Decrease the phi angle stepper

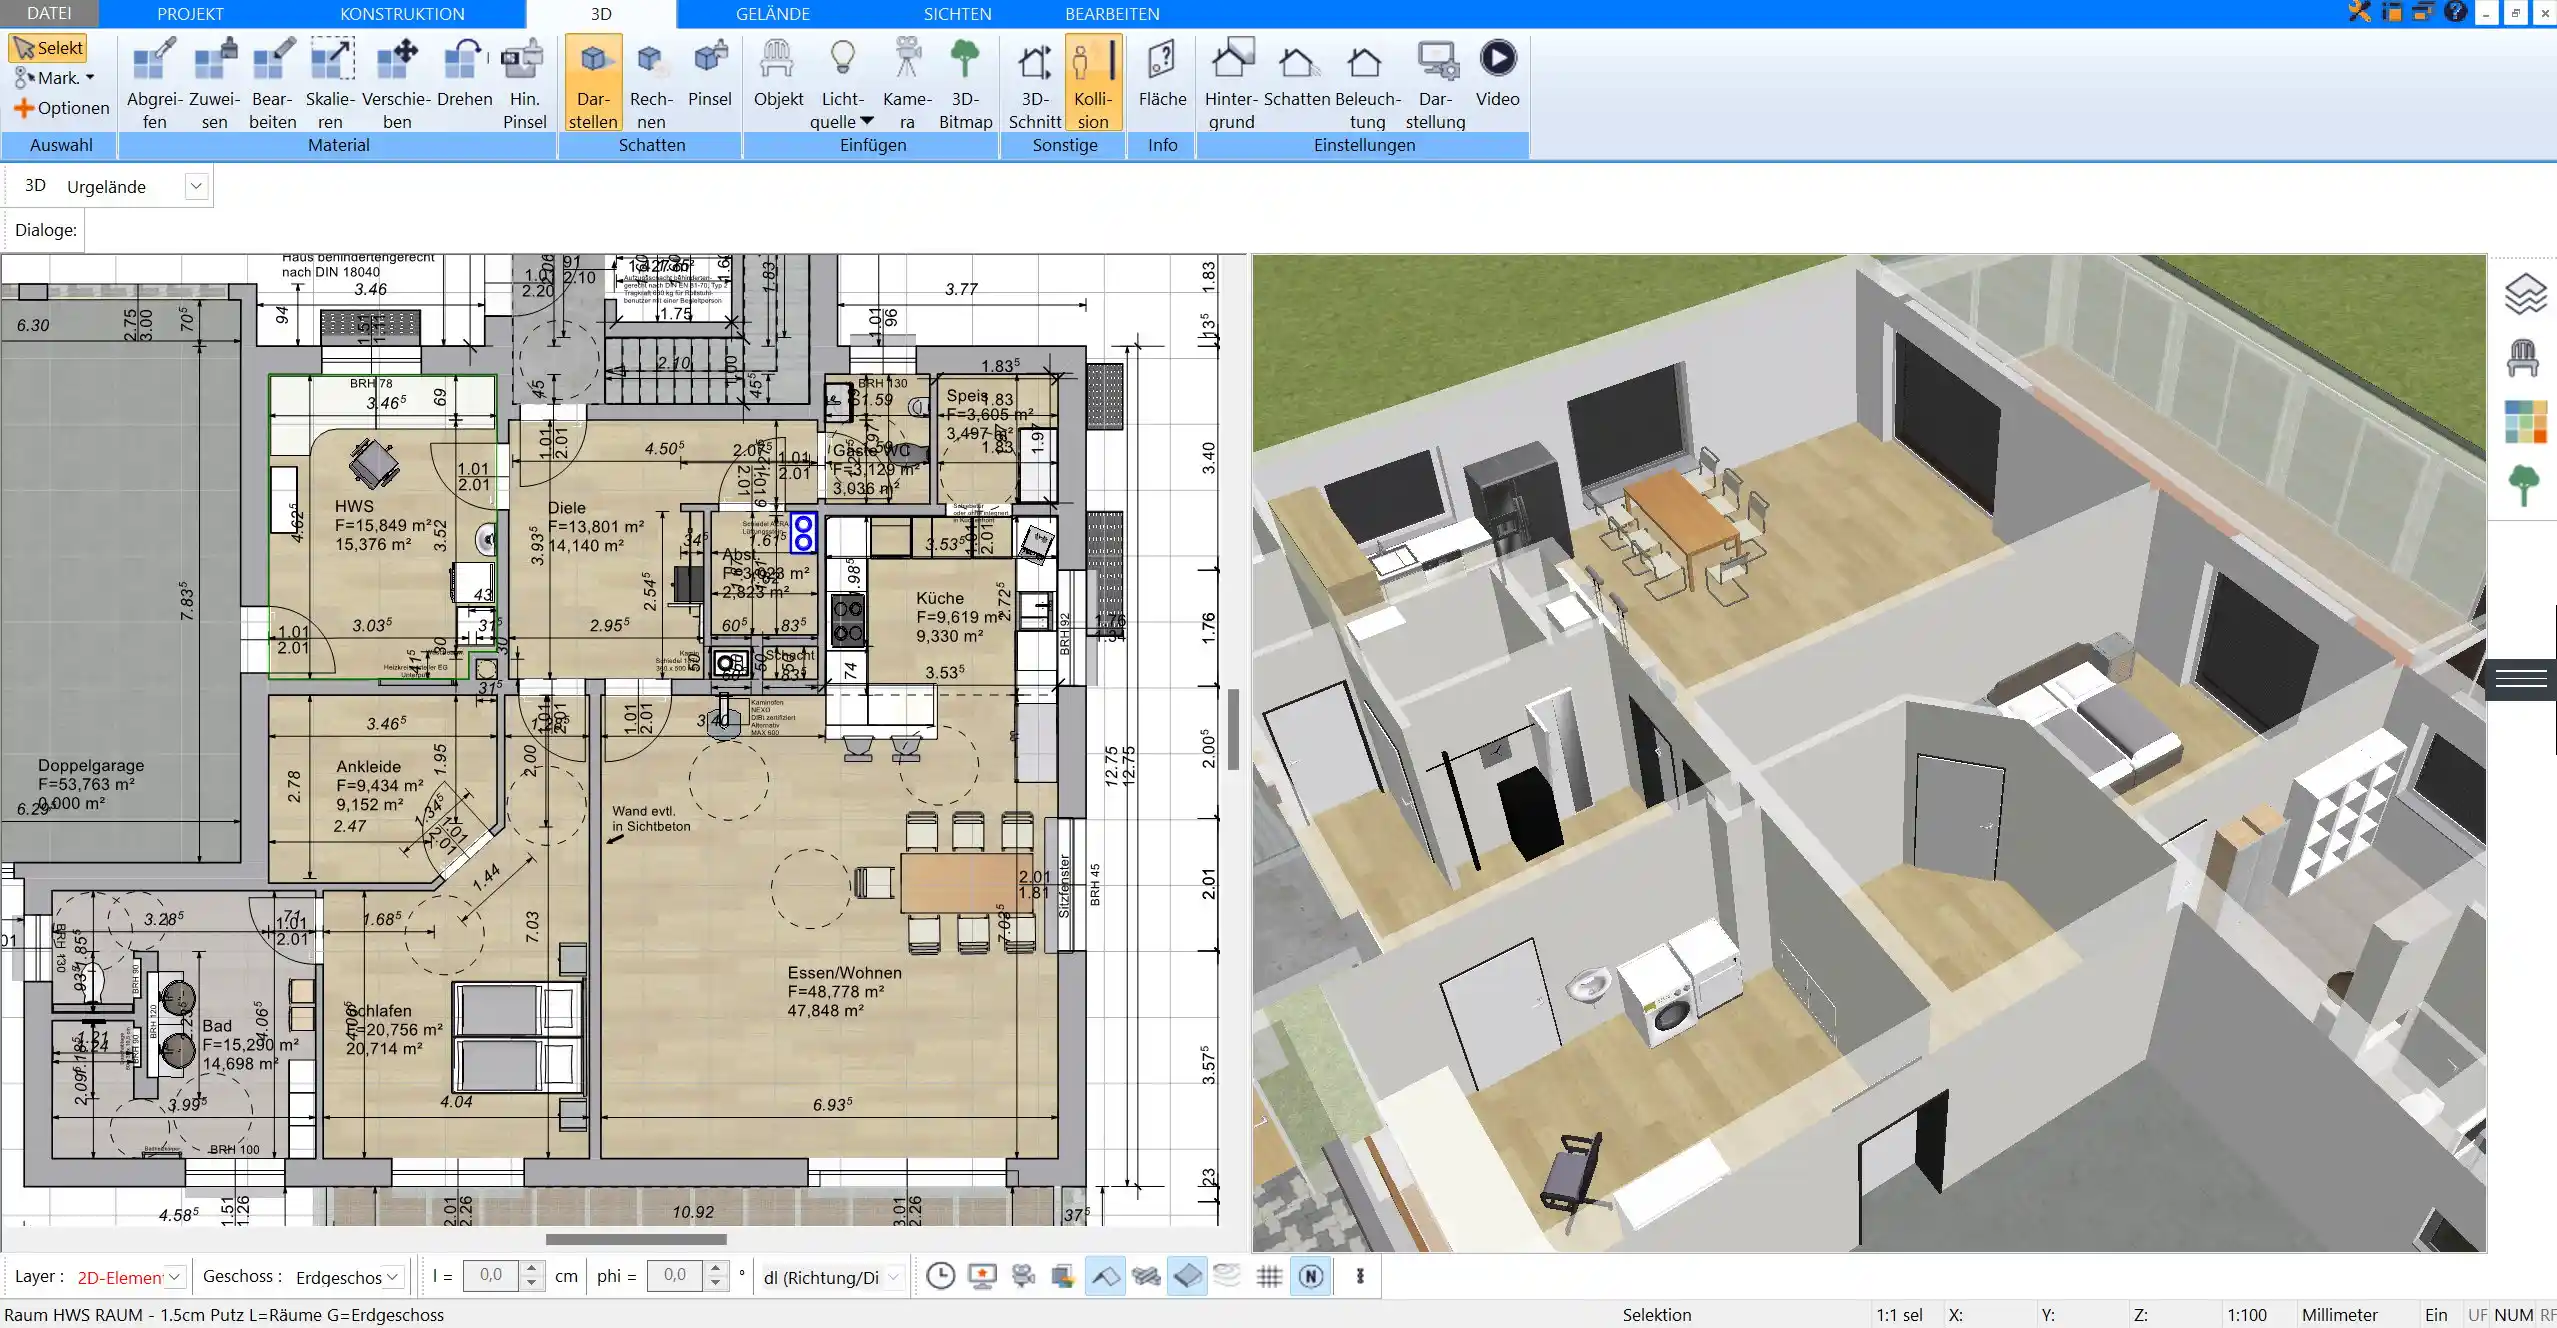[715, 1283]
